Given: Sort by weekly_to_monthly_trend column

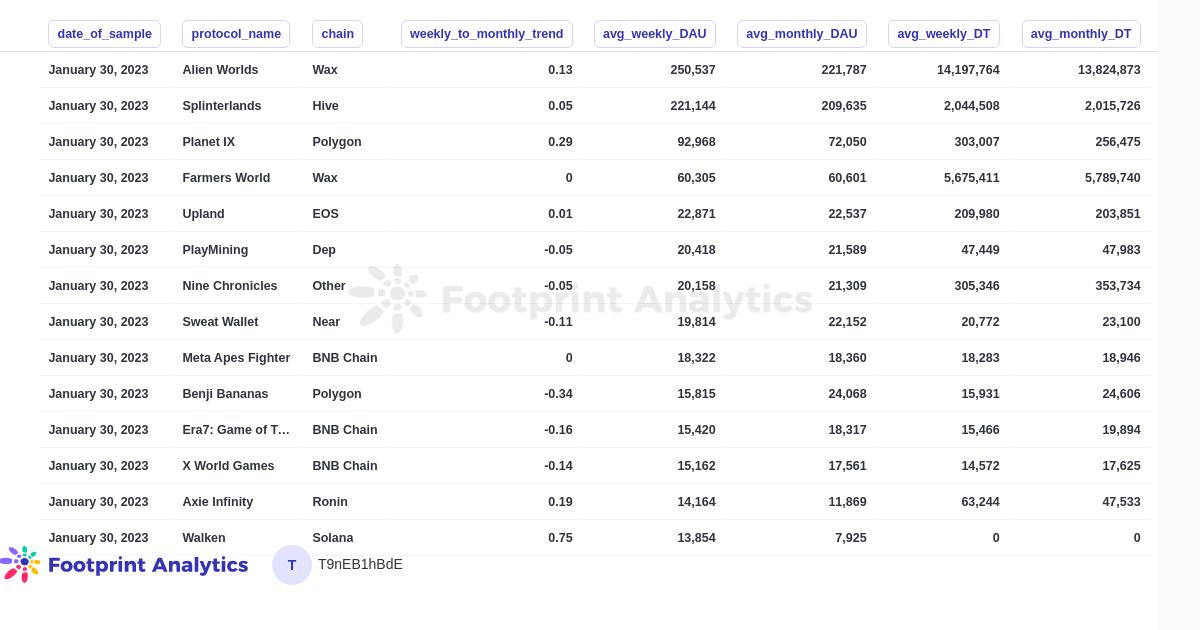Looking at the screenshot, I should [486, 34].
